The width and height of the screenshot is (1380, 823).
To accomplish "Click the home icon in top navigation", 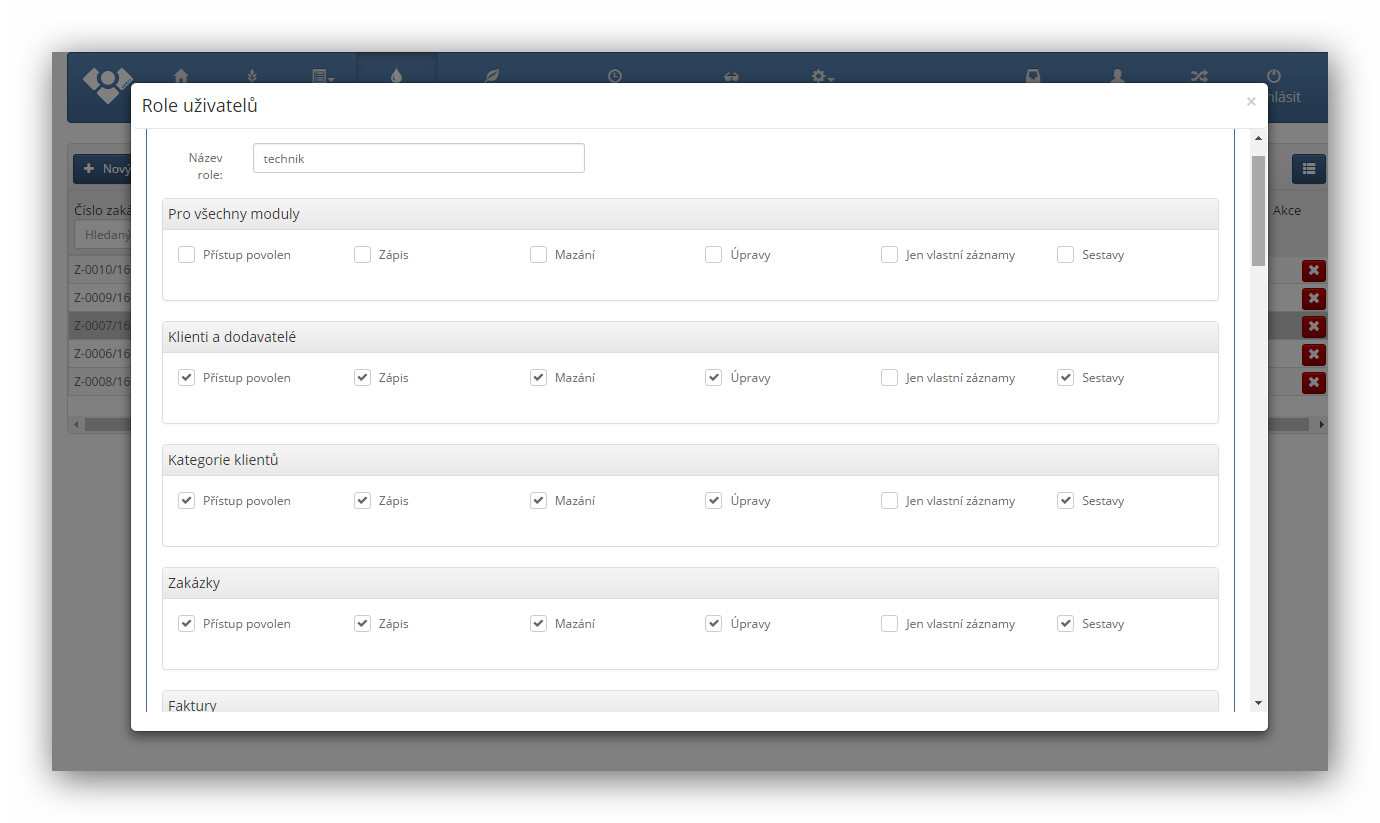I will tap(181, 75).
